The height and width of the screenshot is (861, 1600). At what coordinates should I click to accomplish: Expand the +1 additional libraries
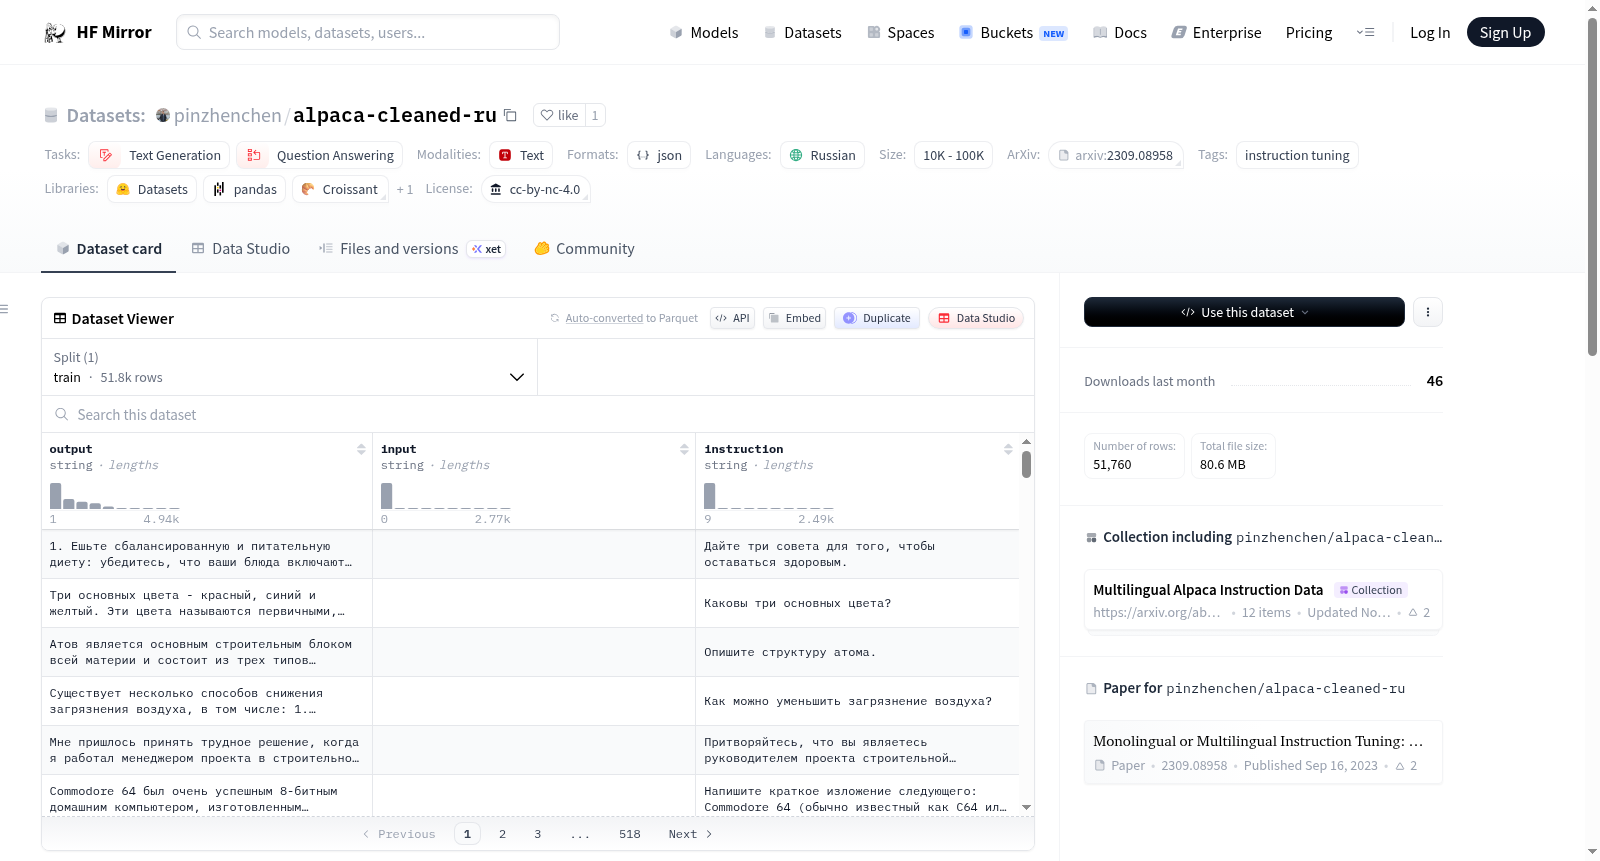point(405,189)
